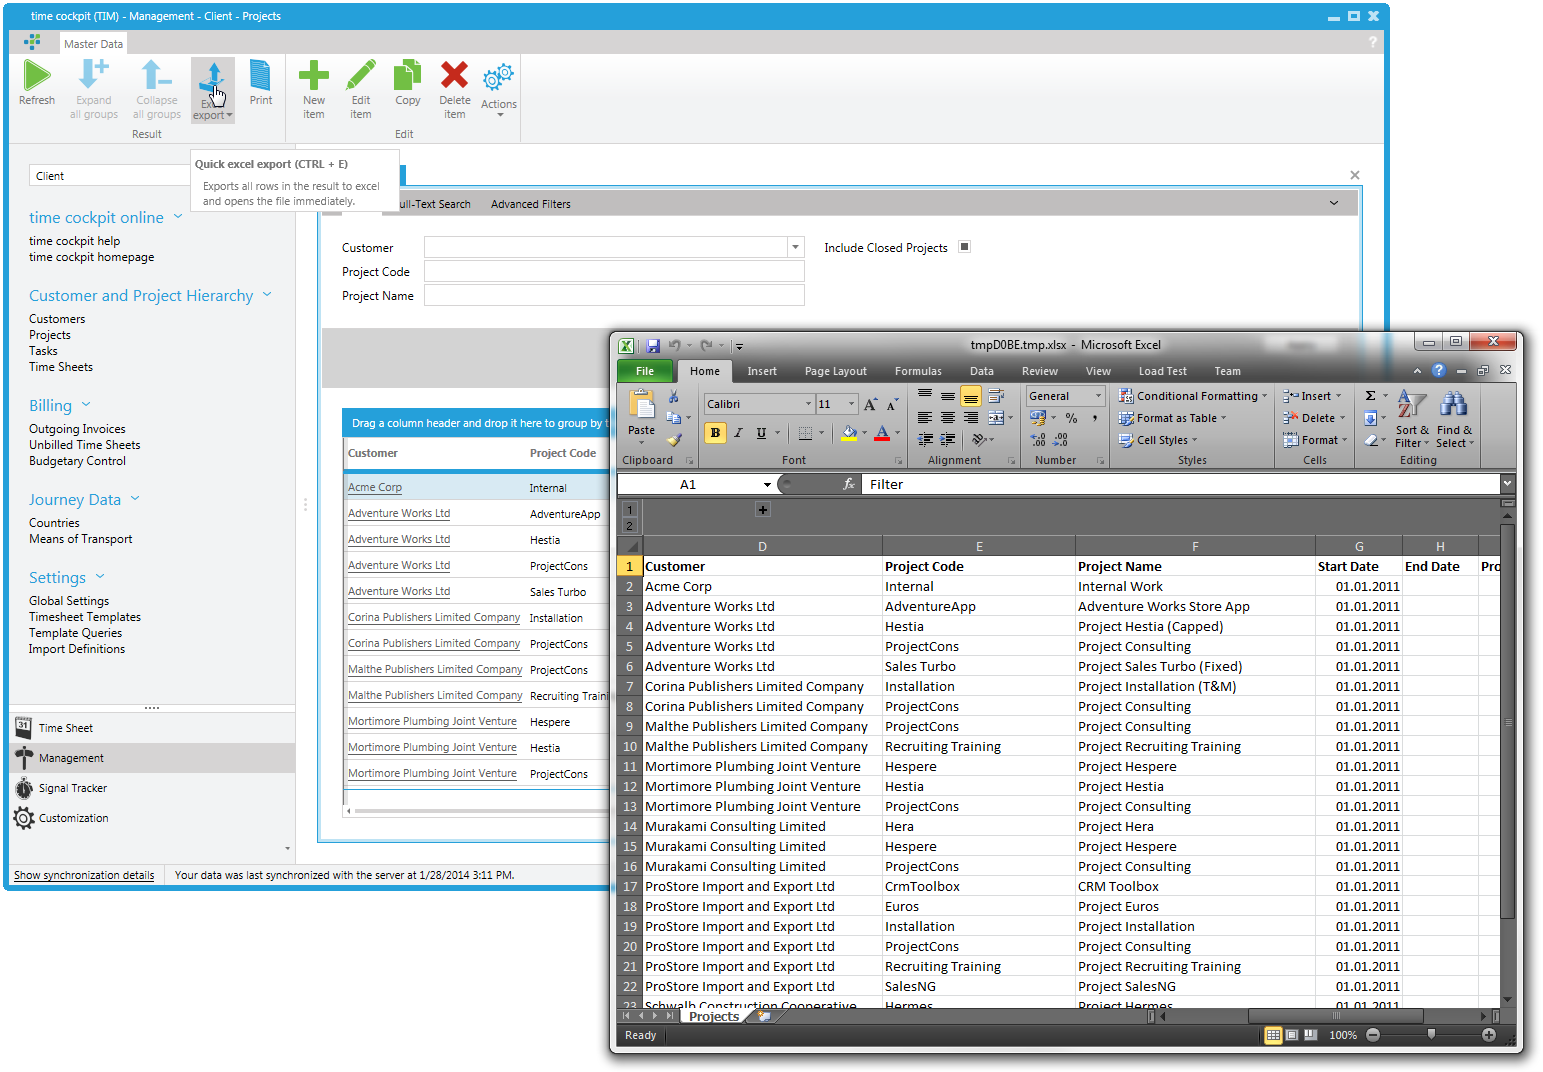Click Show synchronization details link
The width and height of the screenshot is (1543, 1072).
click(84, 875)
